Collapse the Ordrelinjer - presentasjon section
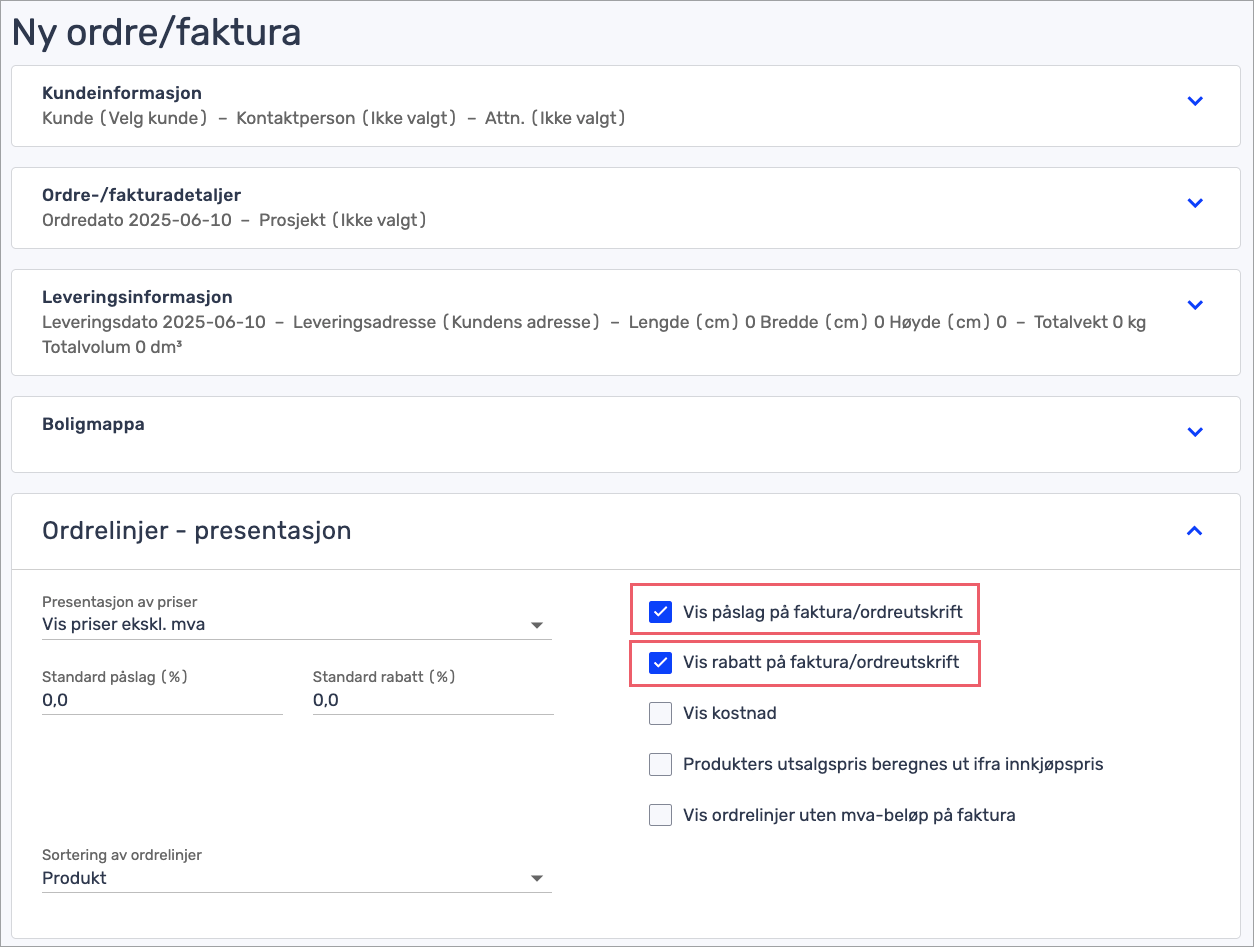 click(x=1195, y=531)
